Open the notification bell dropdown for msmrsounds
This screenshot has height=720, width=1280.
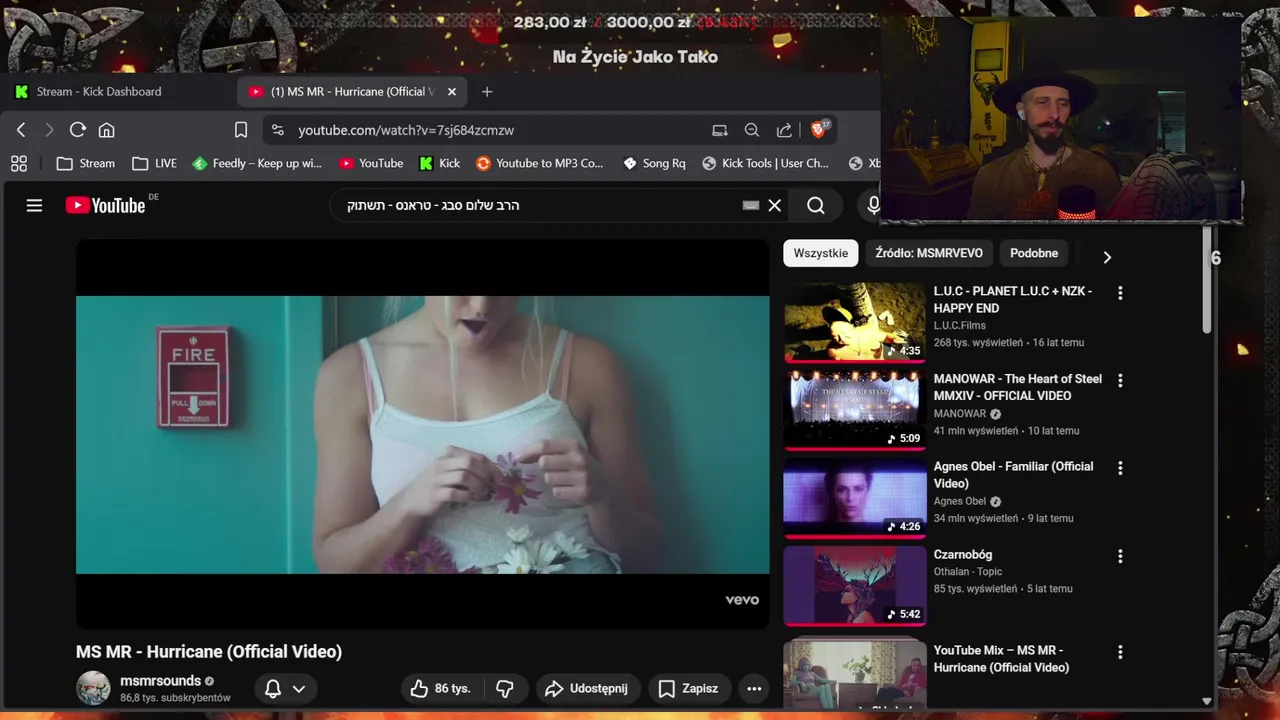284,688
